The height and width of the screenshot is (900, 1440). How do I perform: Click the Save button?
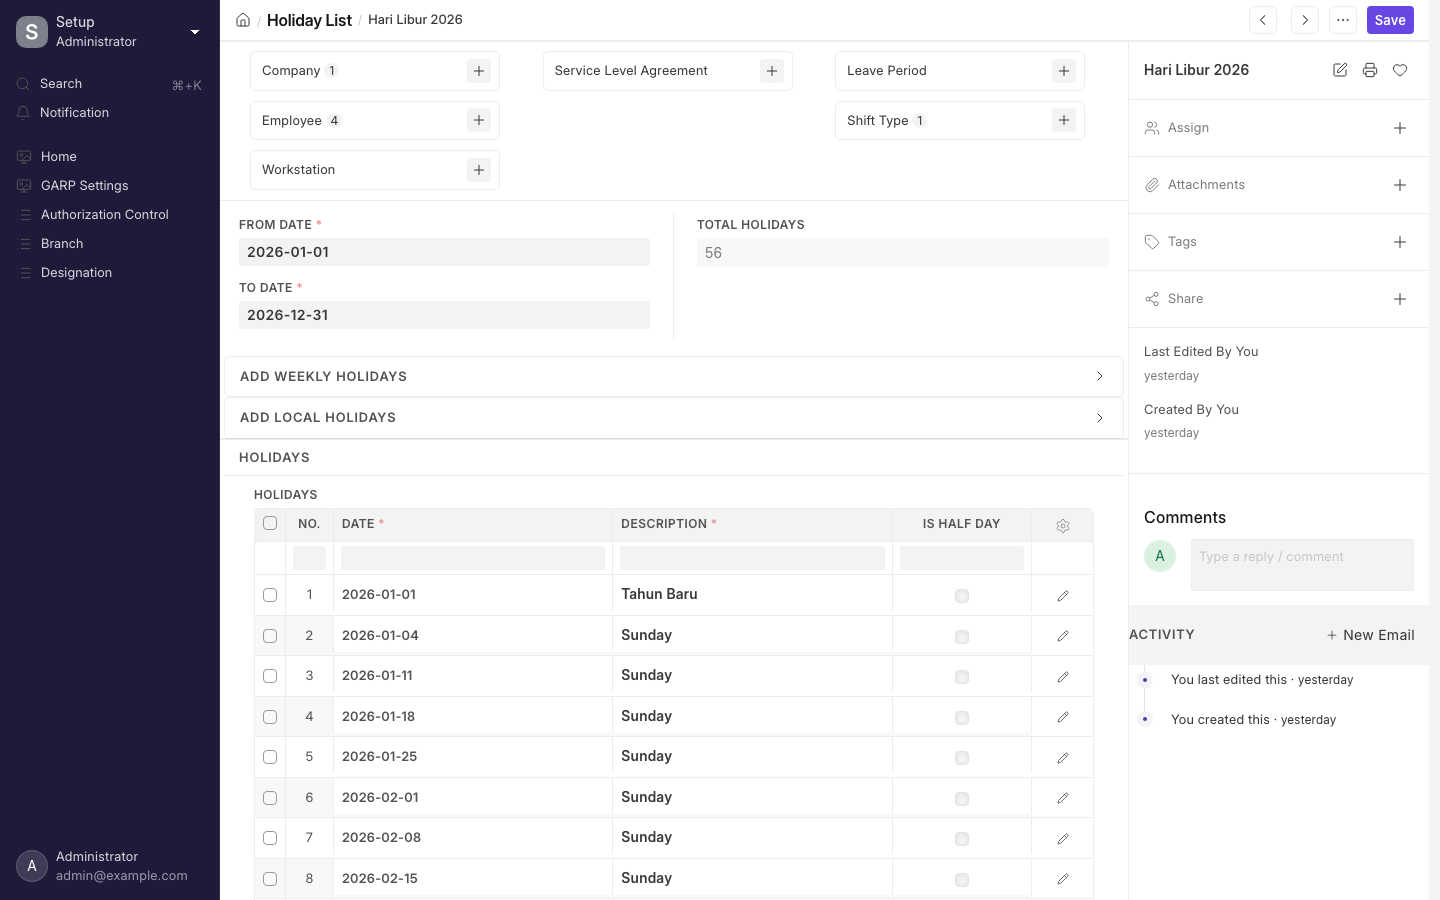[1390, 20]
